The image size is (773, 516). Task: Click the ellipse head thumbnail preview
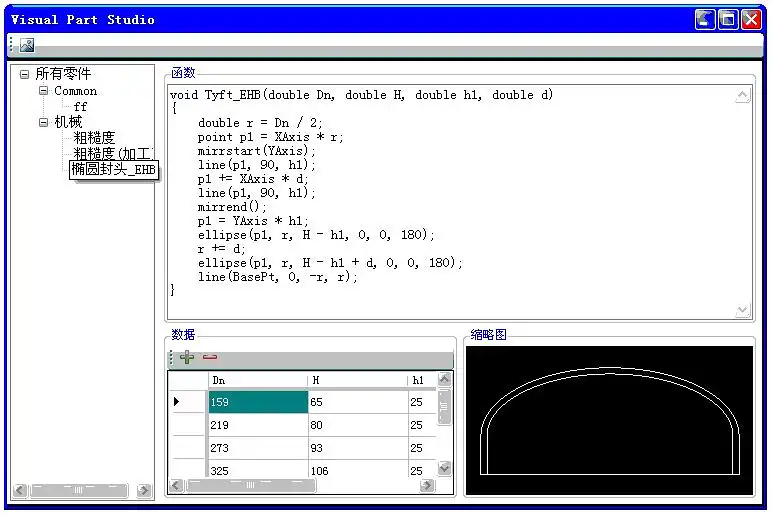click(609, 420)
